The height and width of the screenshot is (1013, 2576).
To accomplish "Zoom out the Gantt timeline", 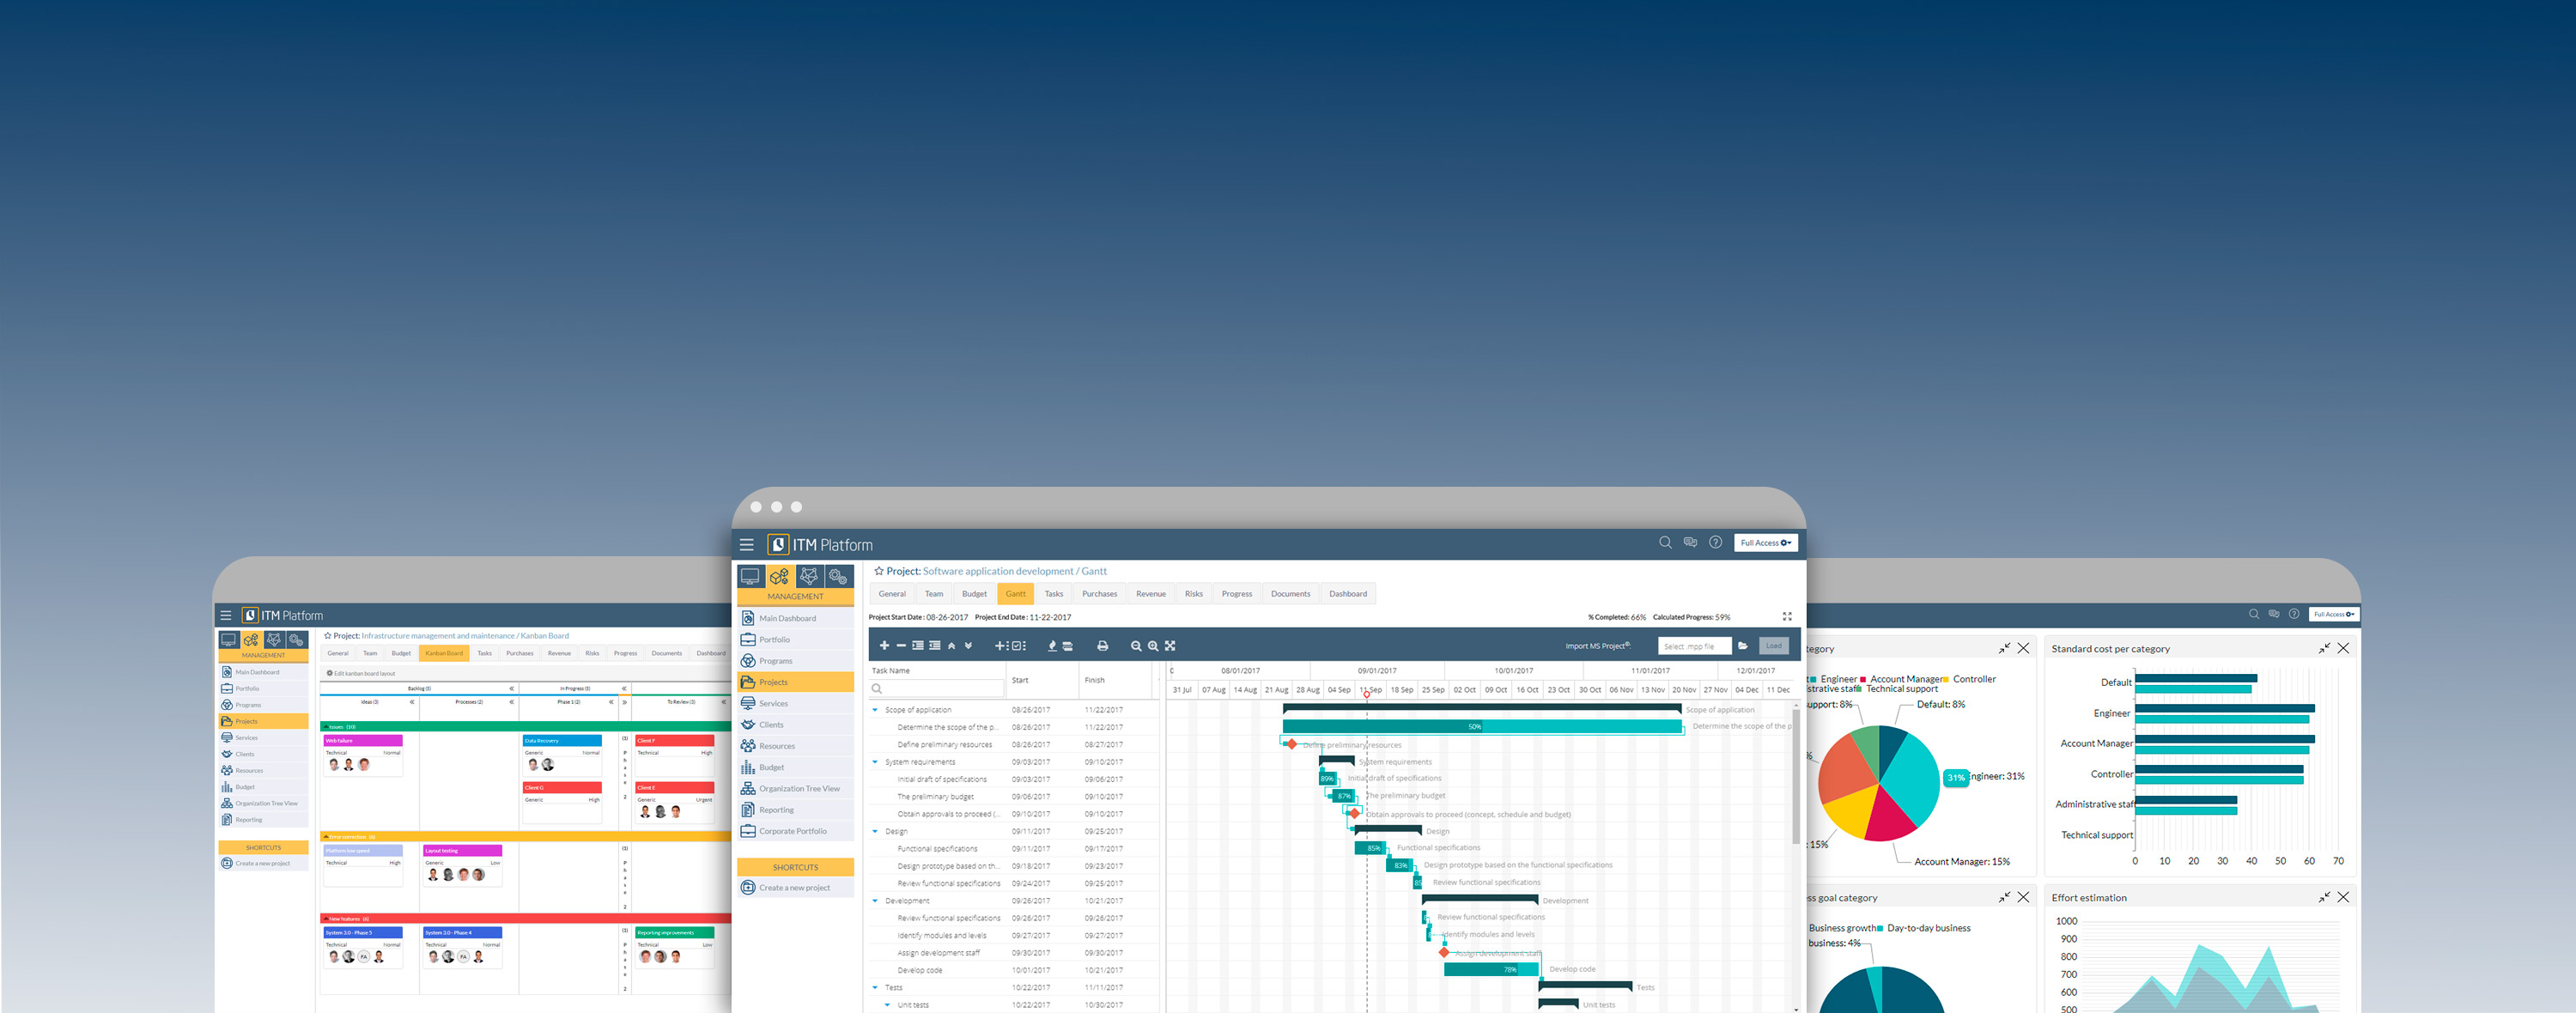I will 1135,646.
